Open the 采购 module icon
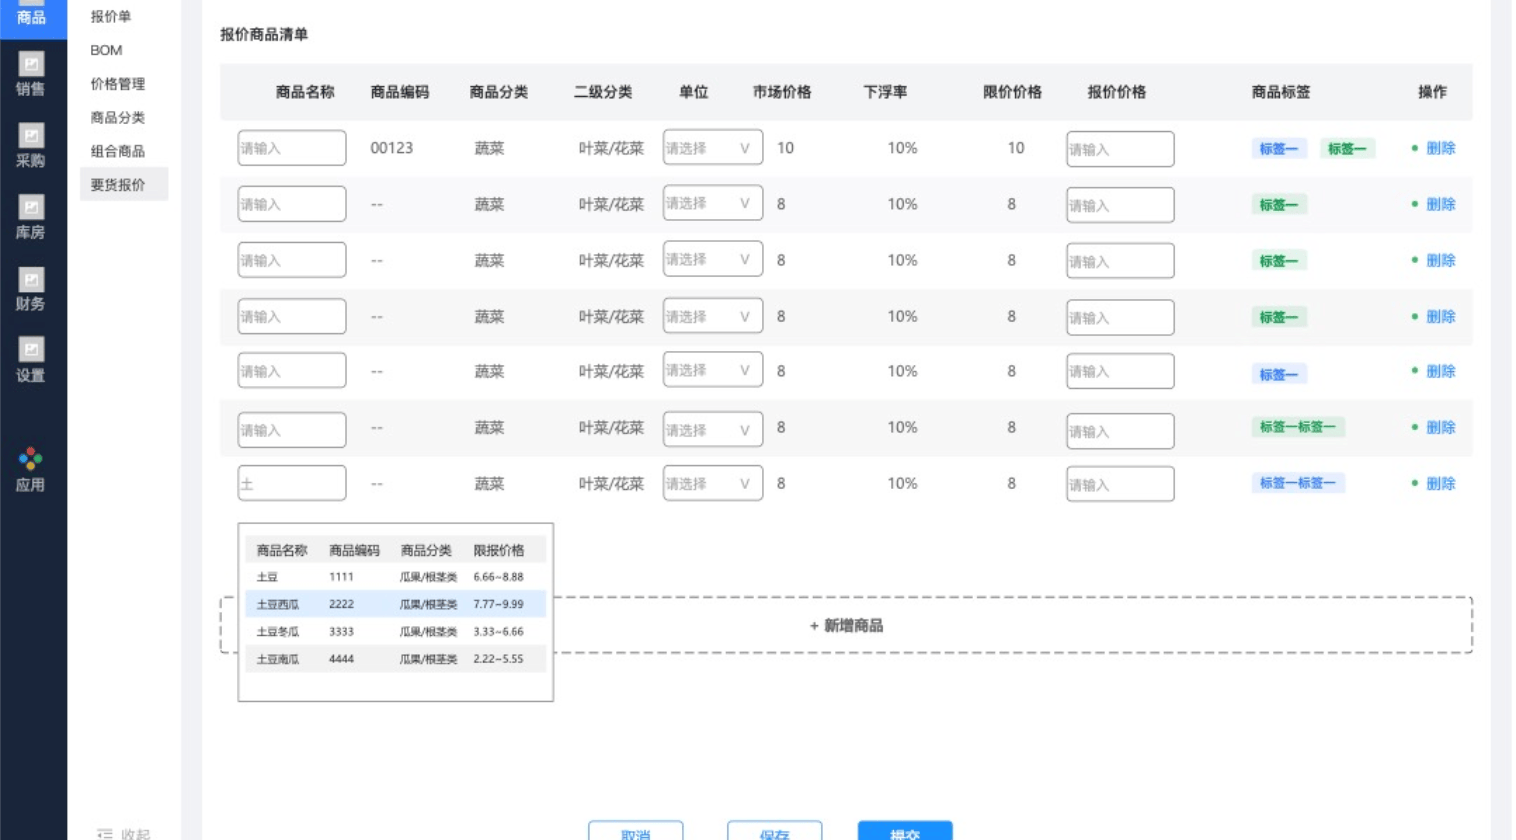 pyautogui.click(x=31, y=136)
